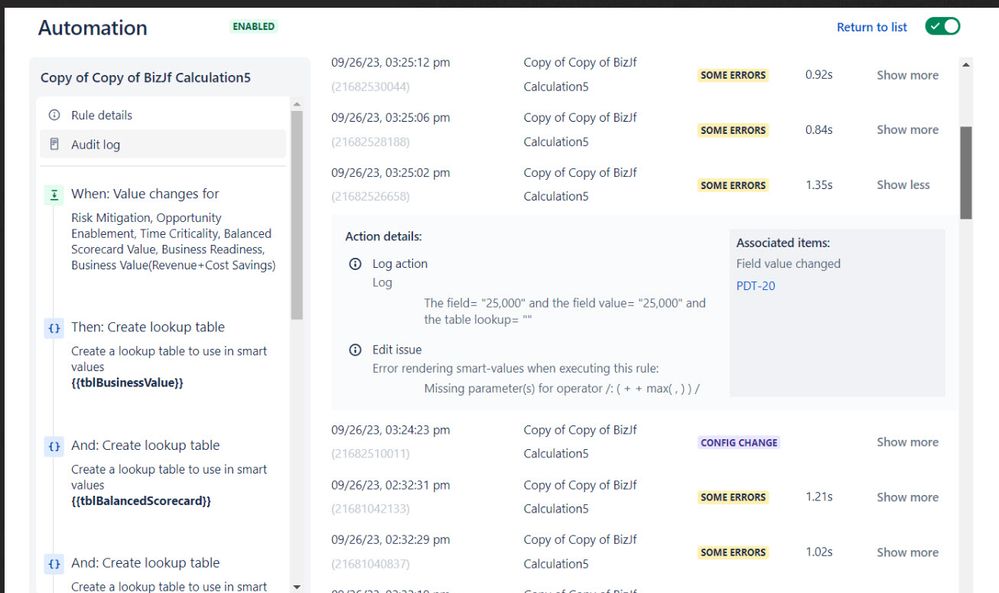
Task: Click SOME ERRORS badge for 02:32:29 pm
Action: tap(733, 552)
